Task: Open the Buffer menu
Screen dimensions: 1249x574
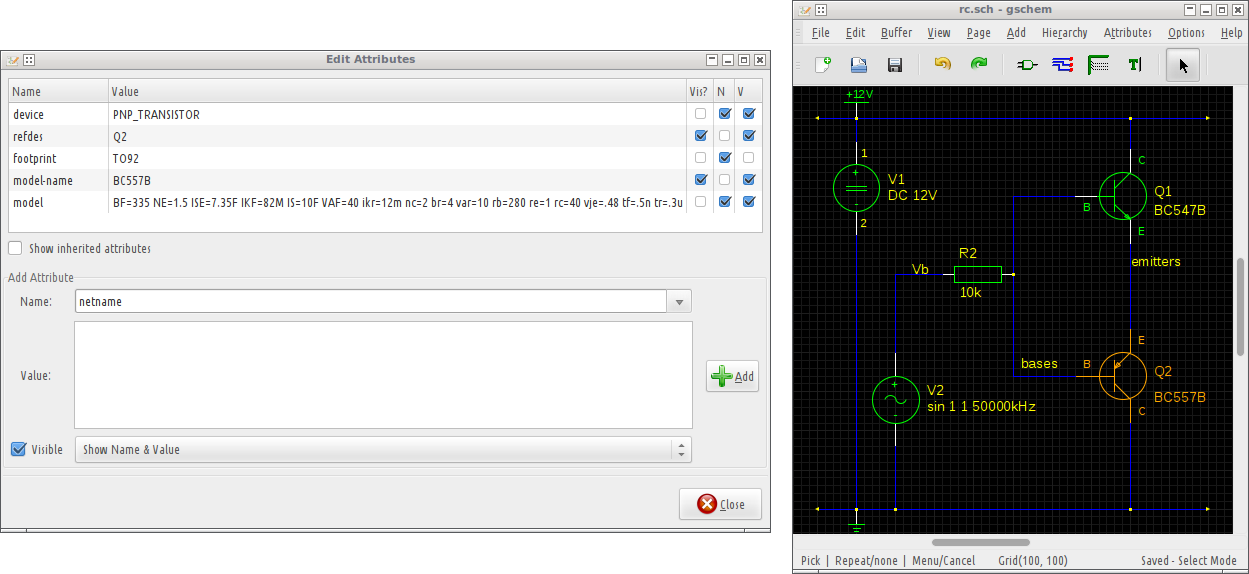Action: (x=896, y=33)
